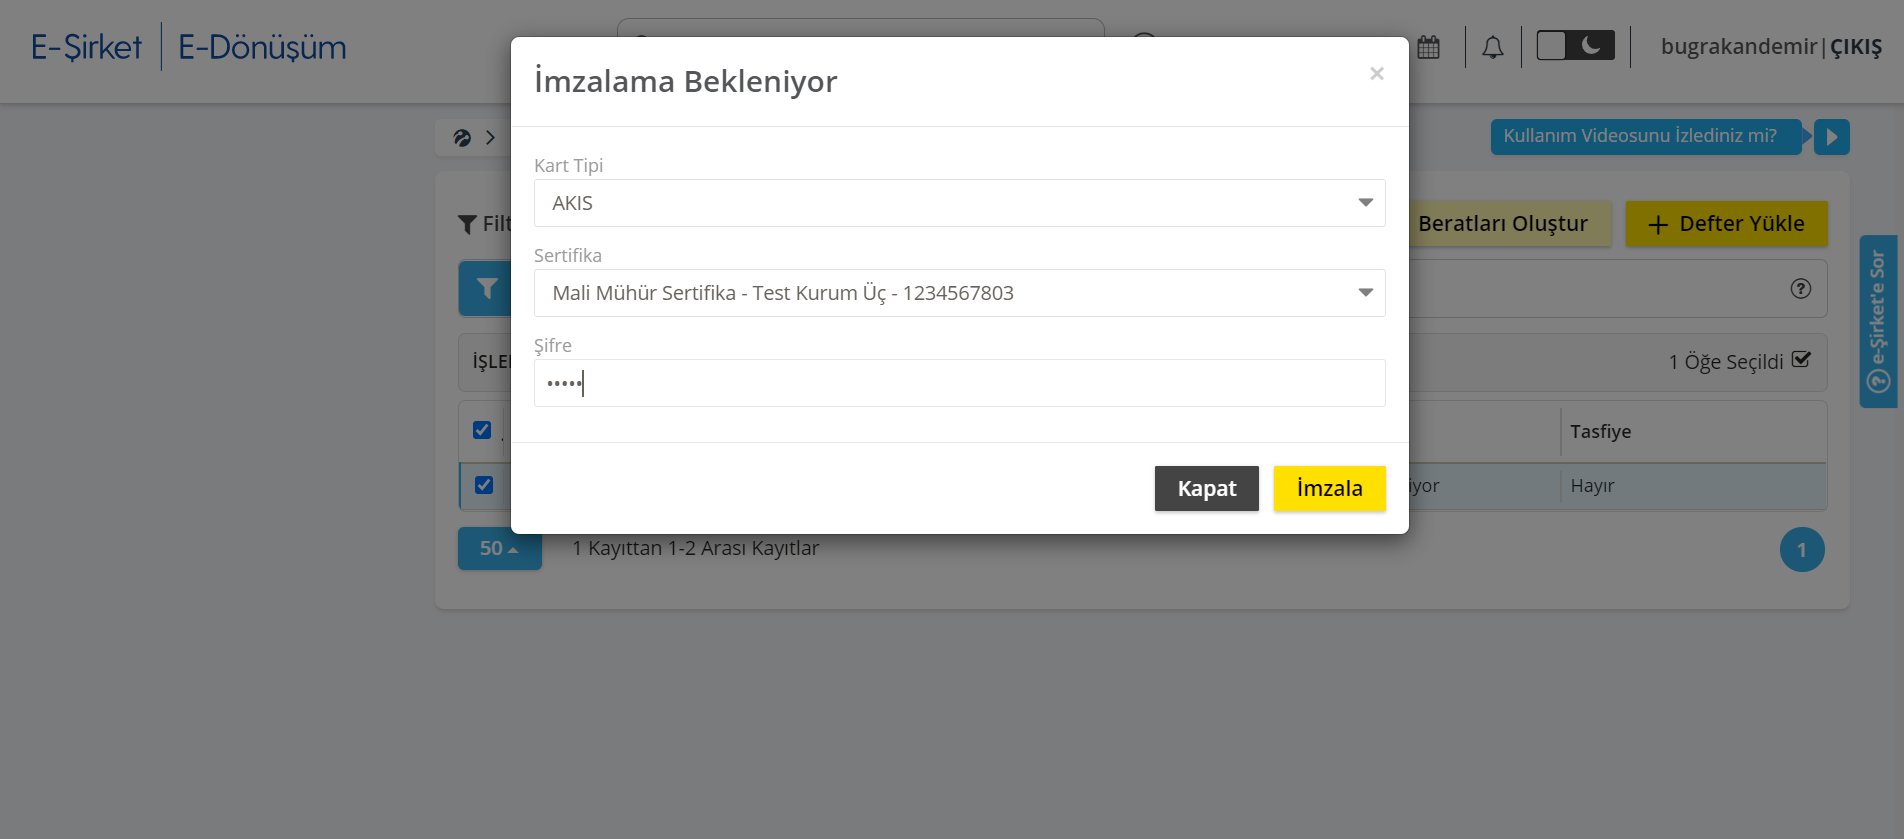1904x839 pixels.
Task: Click the yellow İmzala button
Action: tap(1329, 489)
